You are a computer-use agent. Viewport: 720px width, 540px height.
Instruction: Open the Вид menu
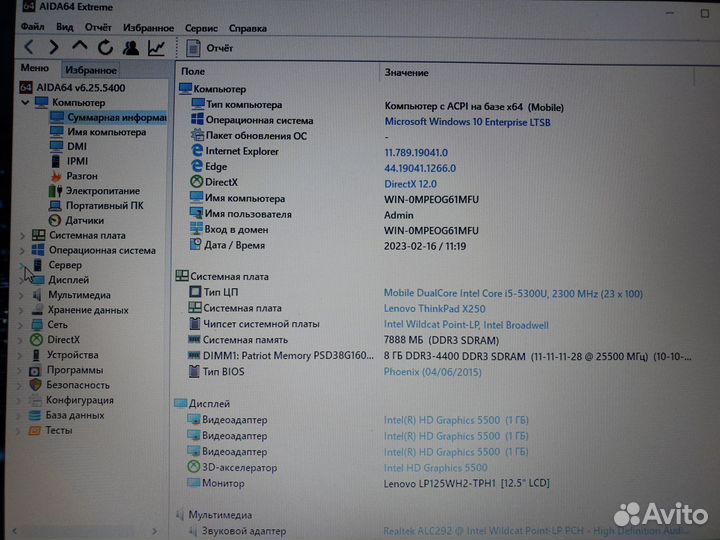tap(64, 27)
